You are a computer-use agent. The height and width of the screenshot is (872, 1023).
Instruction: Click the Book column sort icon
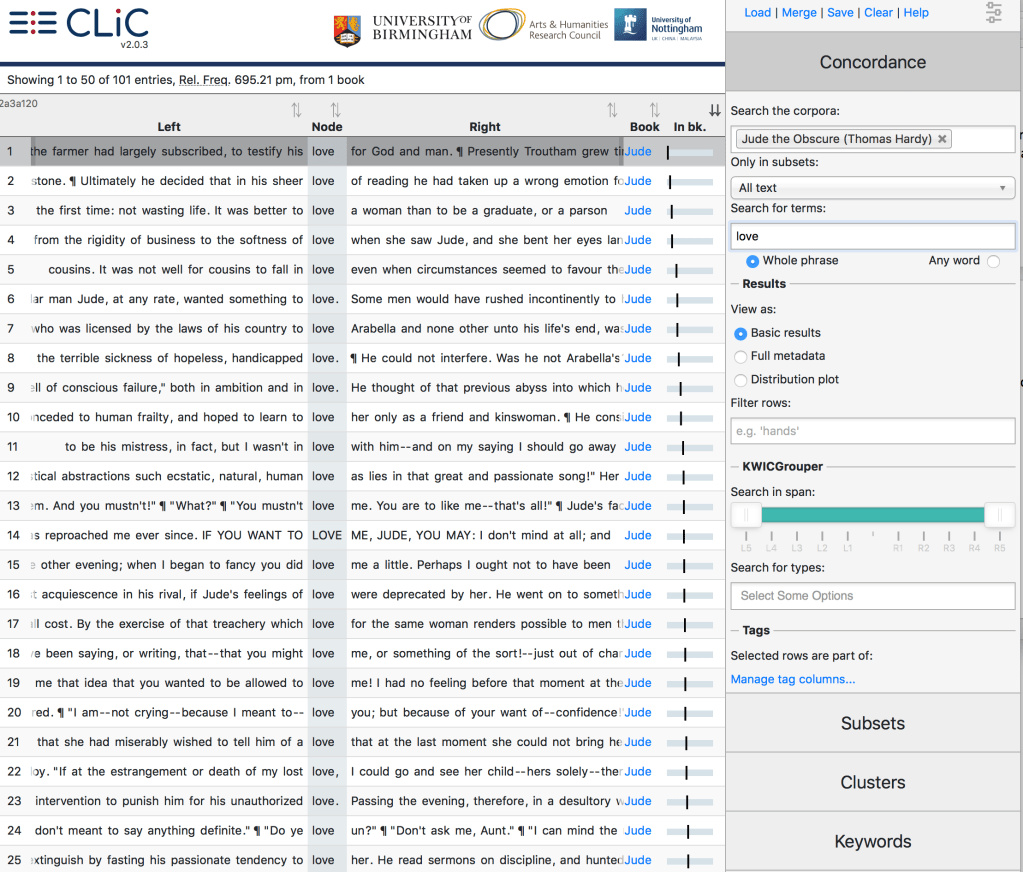(654, 110)
